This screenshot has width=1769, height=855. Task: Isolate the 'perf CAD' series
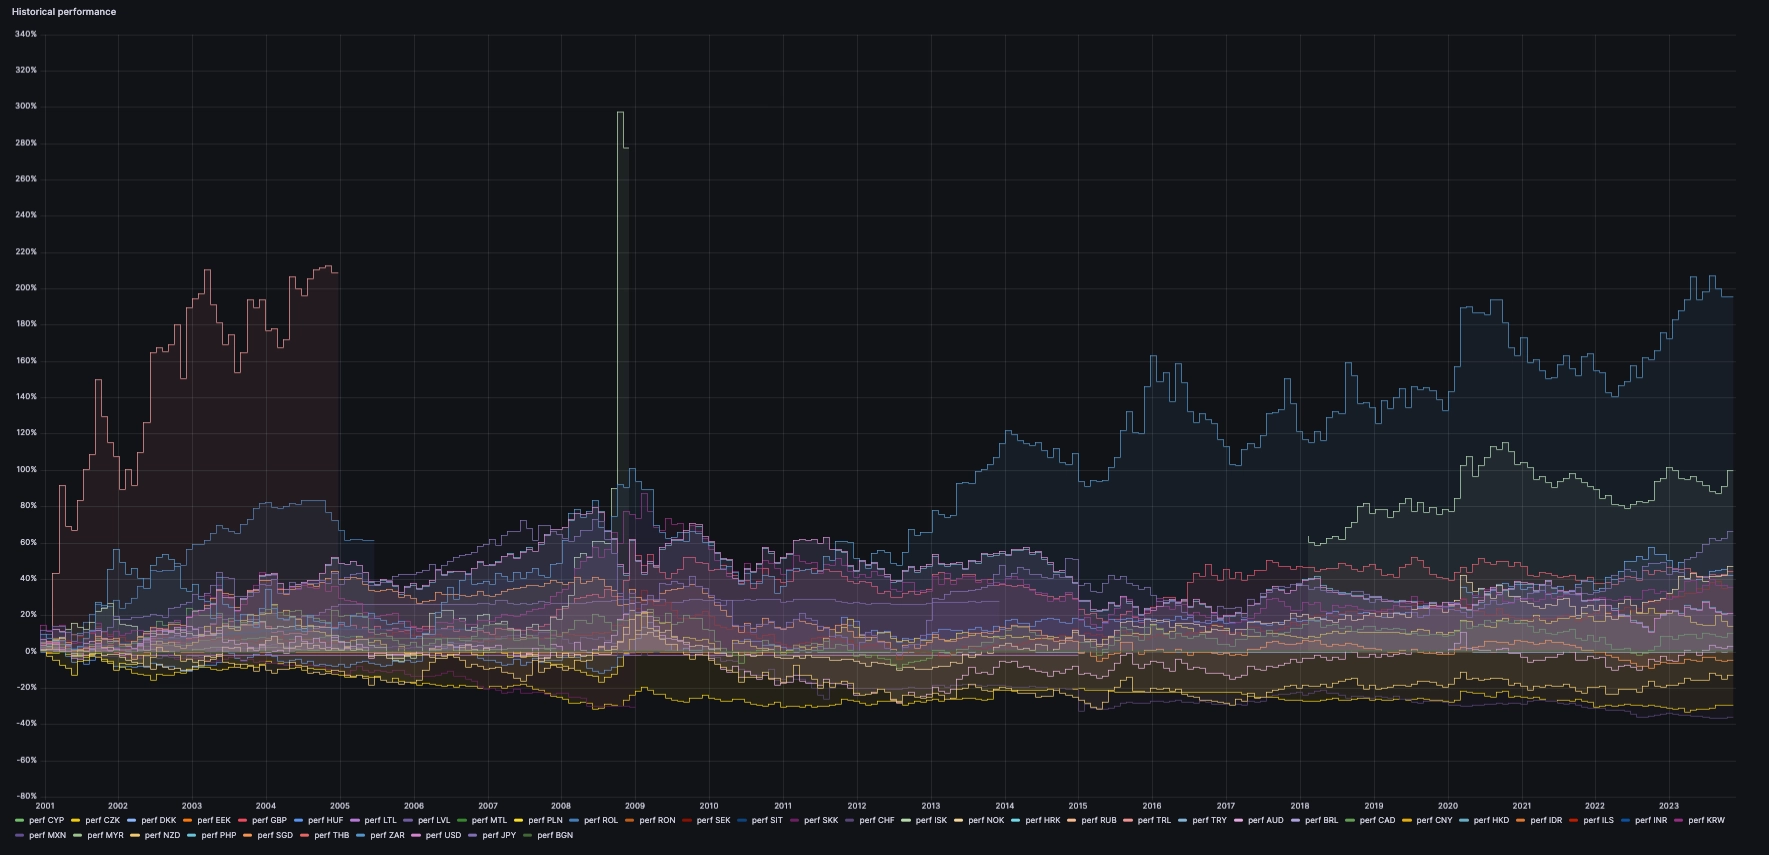coord(1377,820)
